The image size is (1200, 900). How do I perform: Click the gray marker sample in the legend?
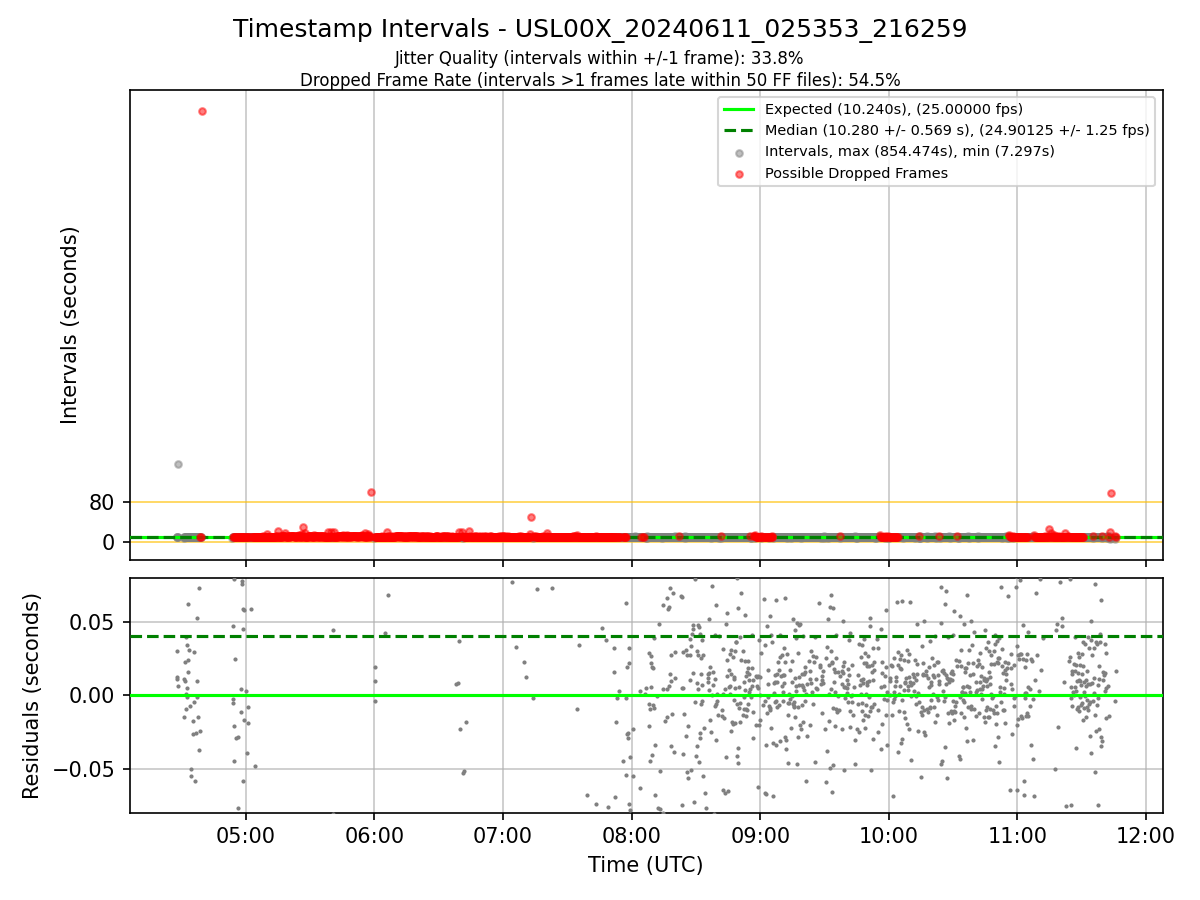point(740,153)
